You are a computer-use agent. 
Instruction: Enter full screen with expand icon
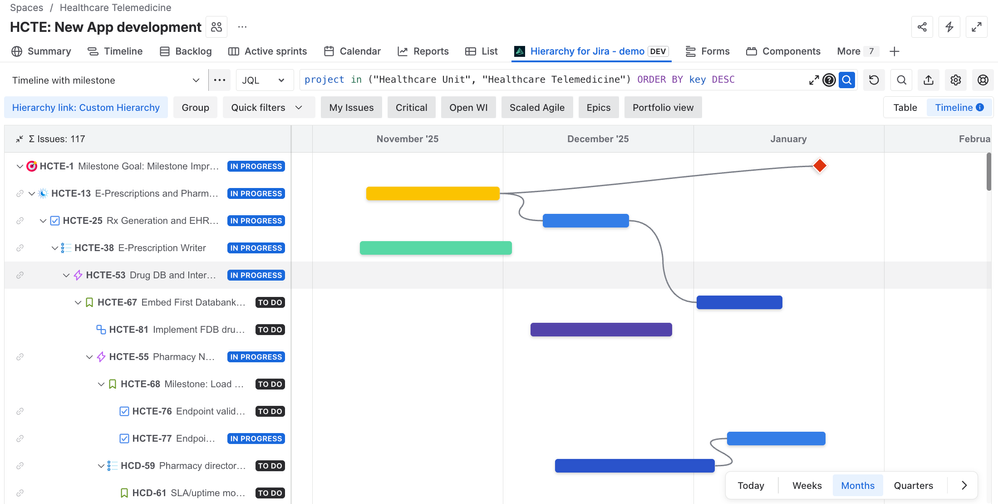976,27
